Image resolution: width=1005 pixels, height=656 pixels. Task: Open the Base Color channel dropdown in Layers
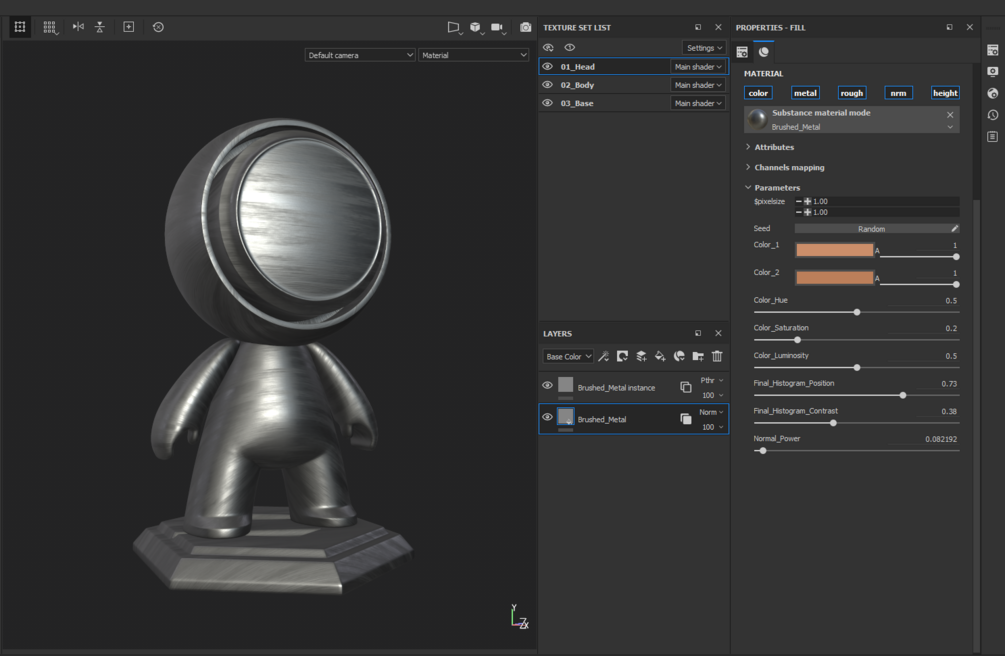[569, 357]
